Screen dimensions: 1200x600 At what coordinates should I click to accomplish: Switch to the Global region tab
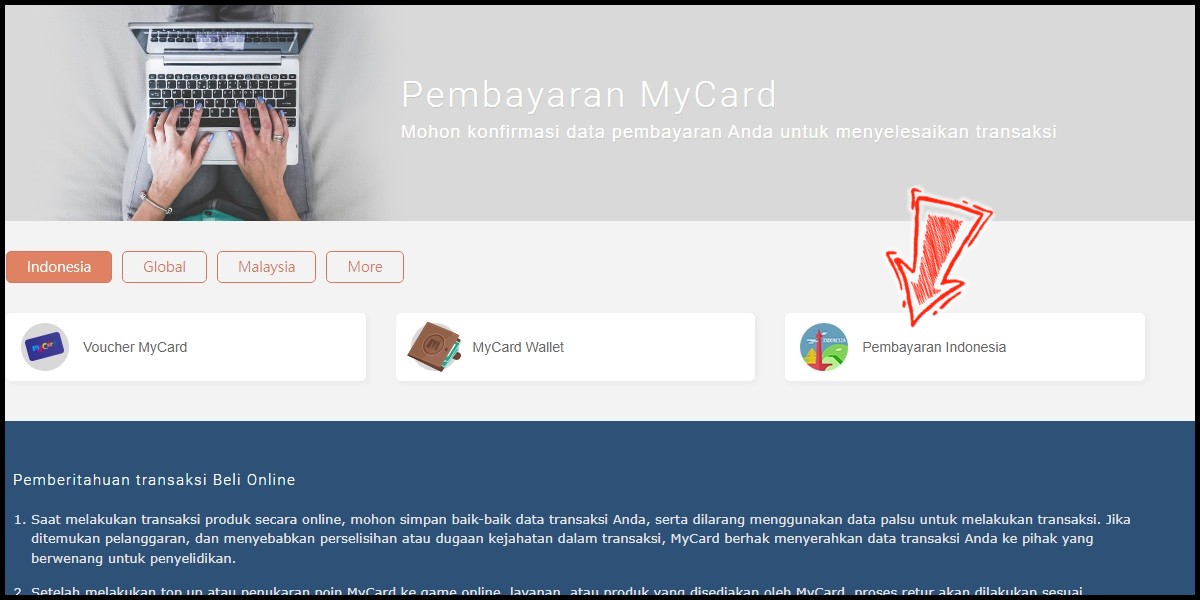coord(164,267)
